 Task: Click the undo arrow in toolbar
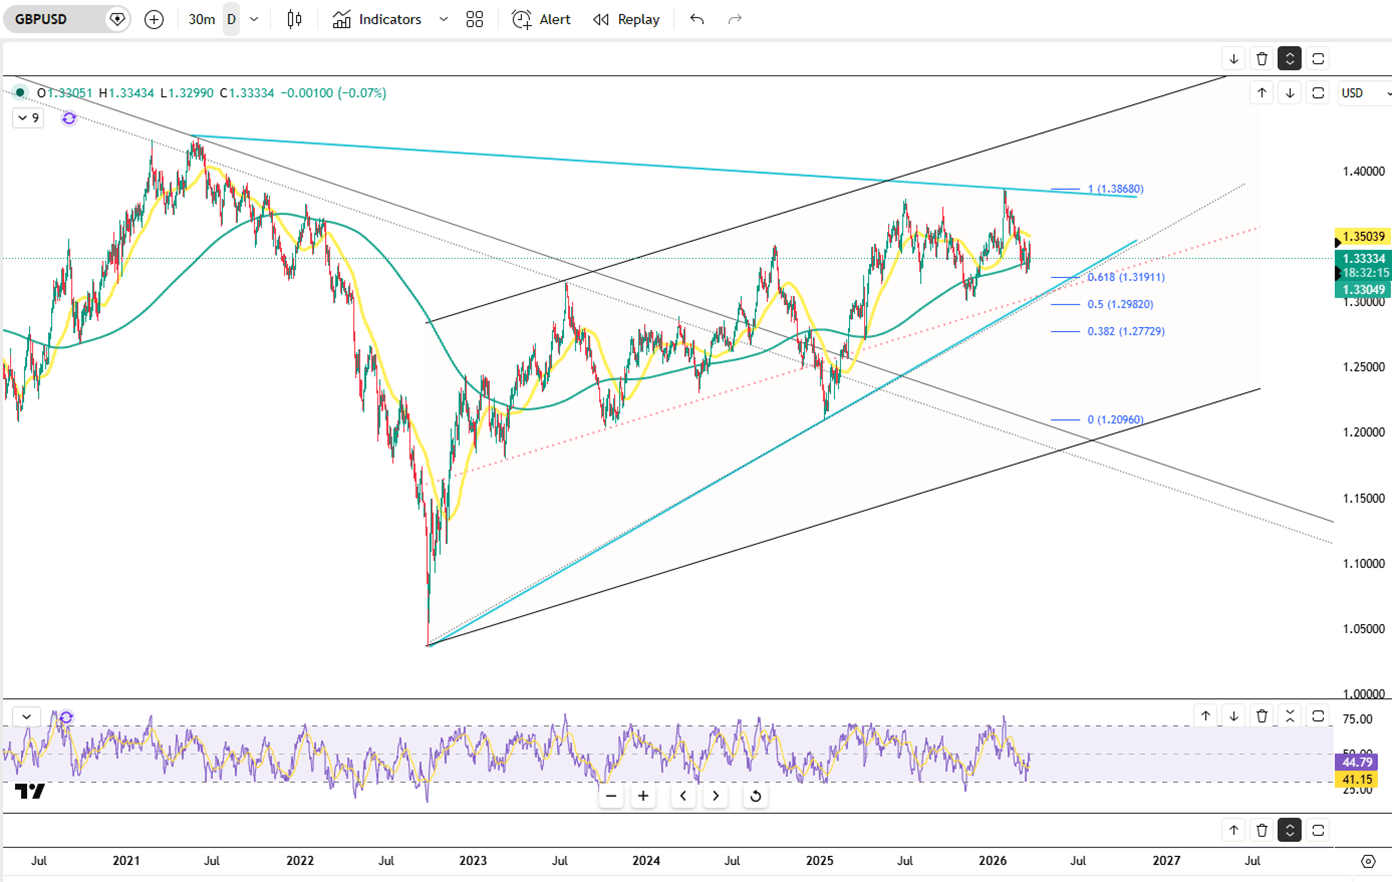[697, 19]
